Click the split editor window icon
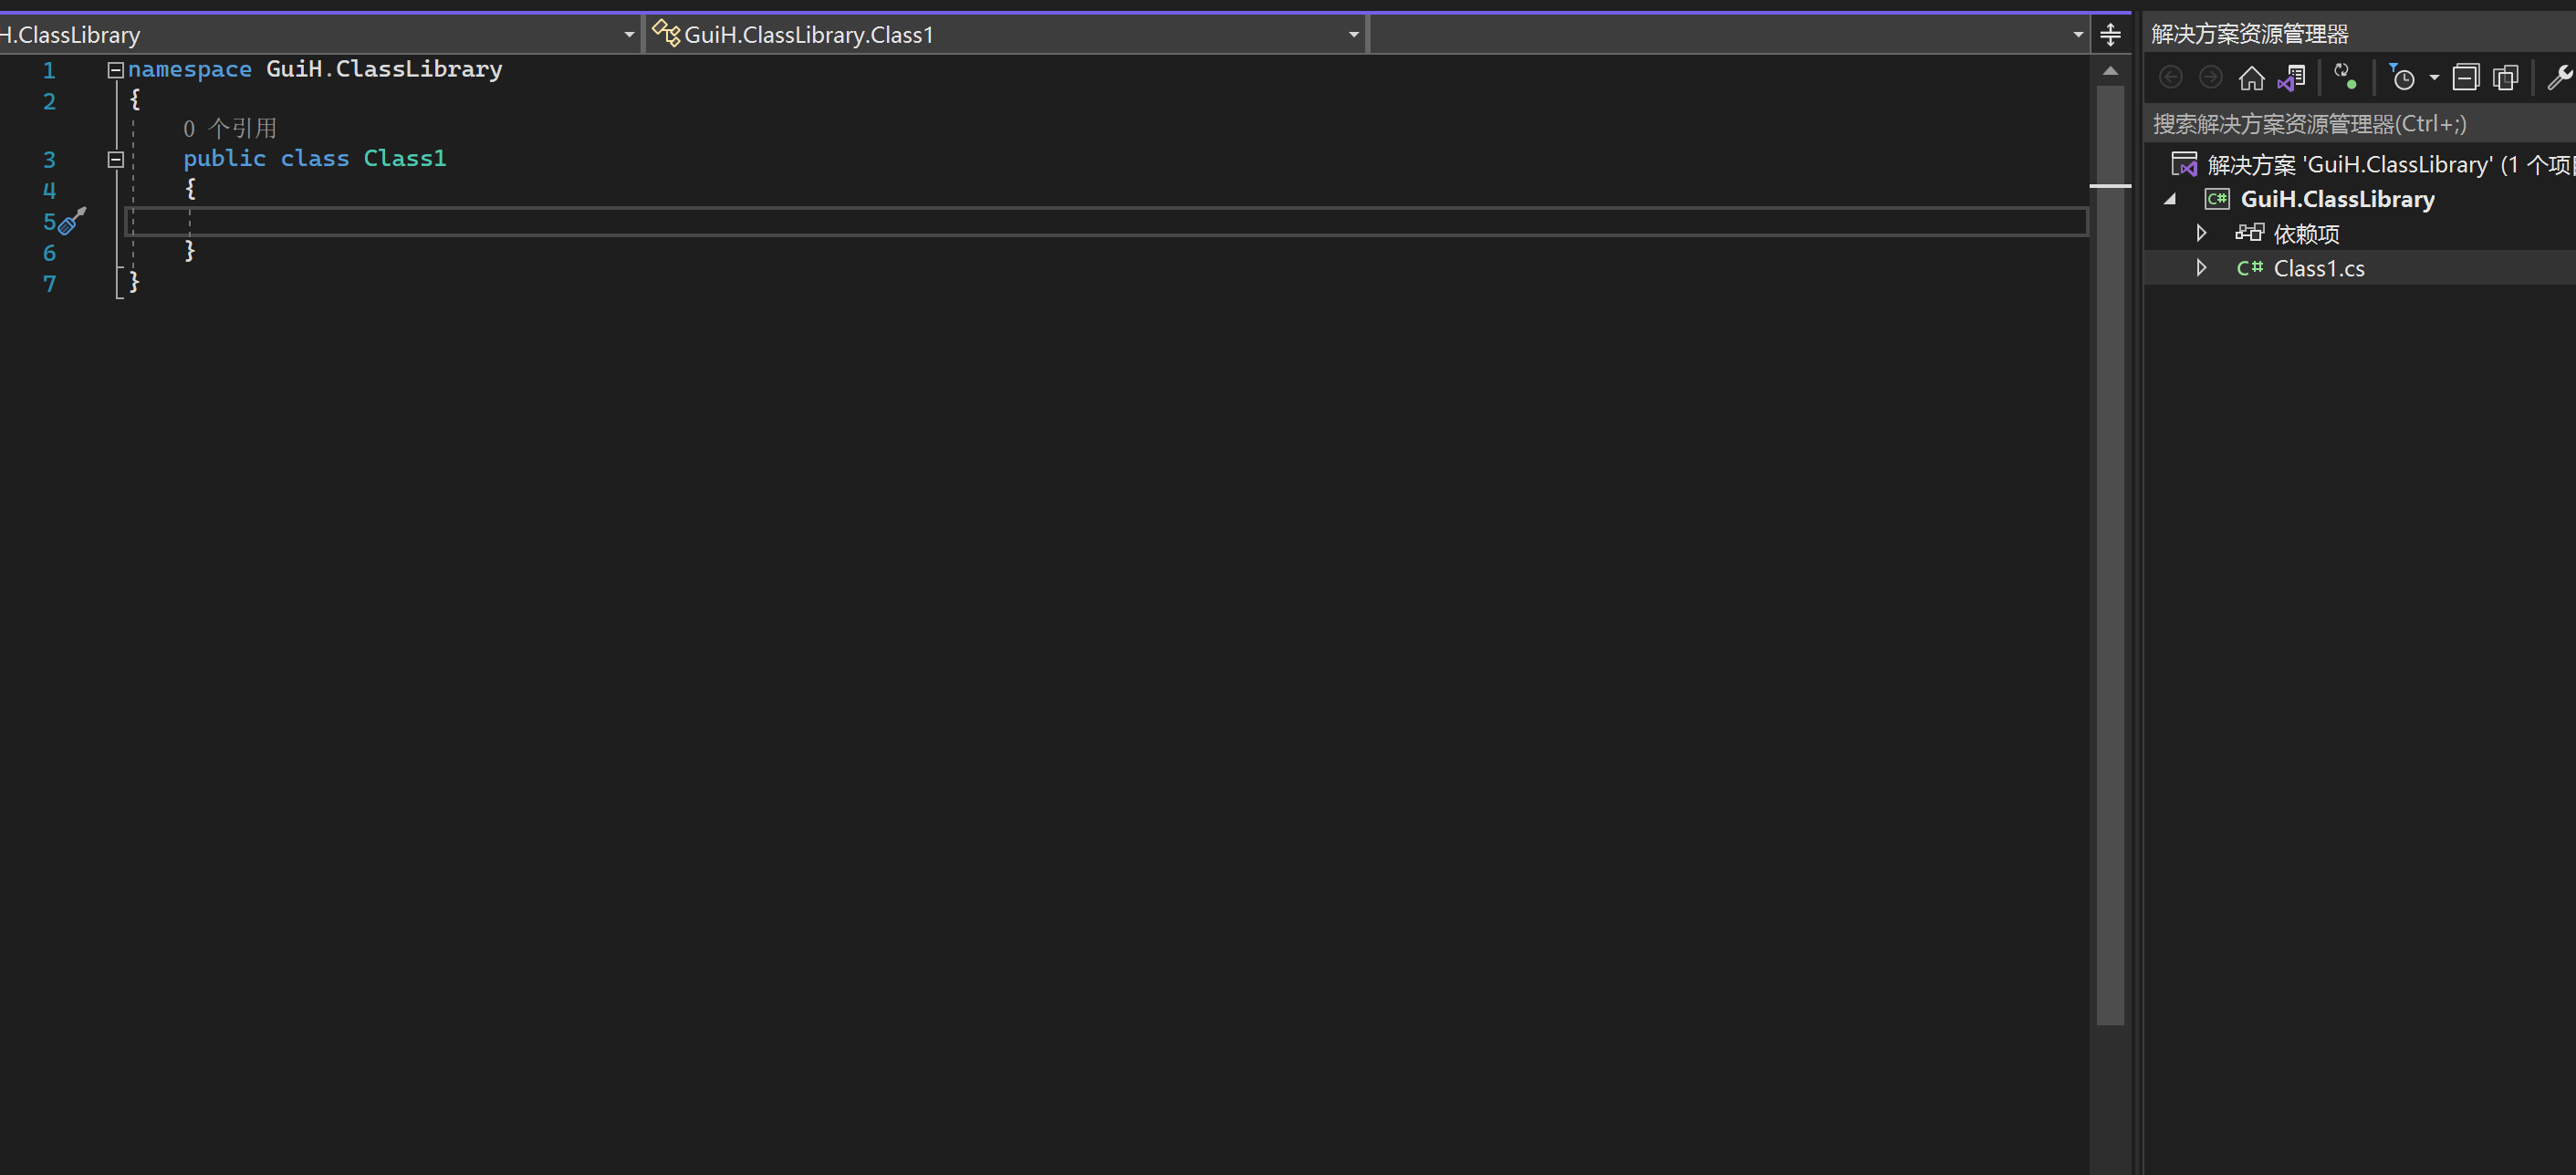Screen dimensions: 2576x1175 coord(2111,33)
